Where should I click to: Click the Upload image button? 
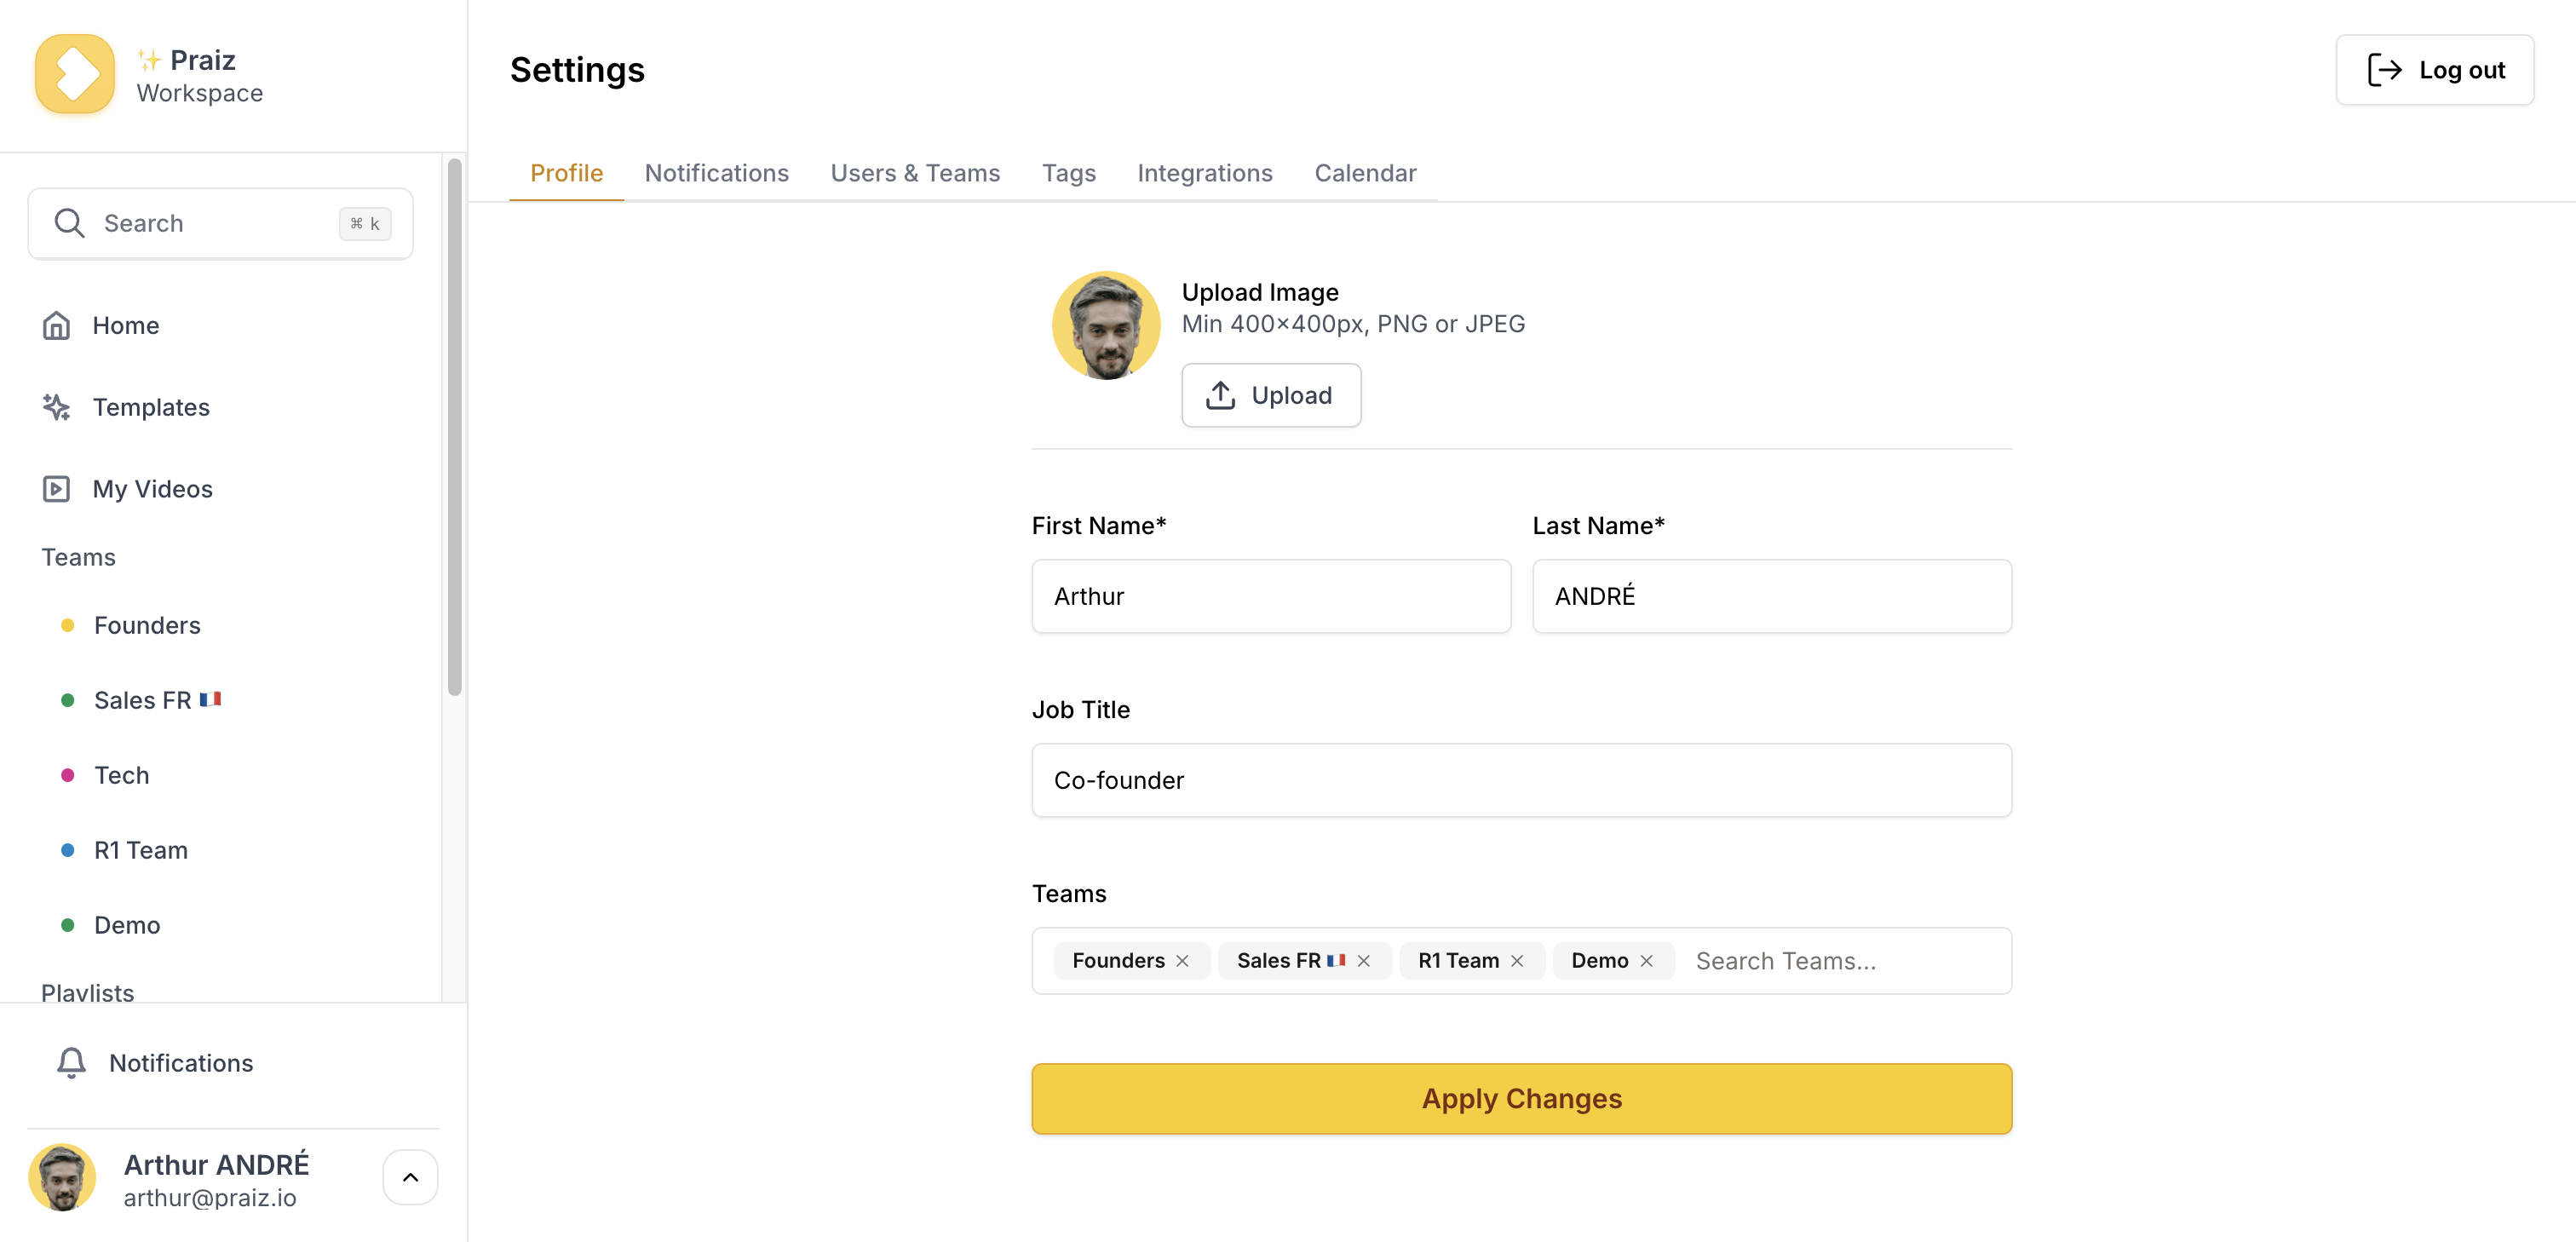click(x=1270, y=395)
